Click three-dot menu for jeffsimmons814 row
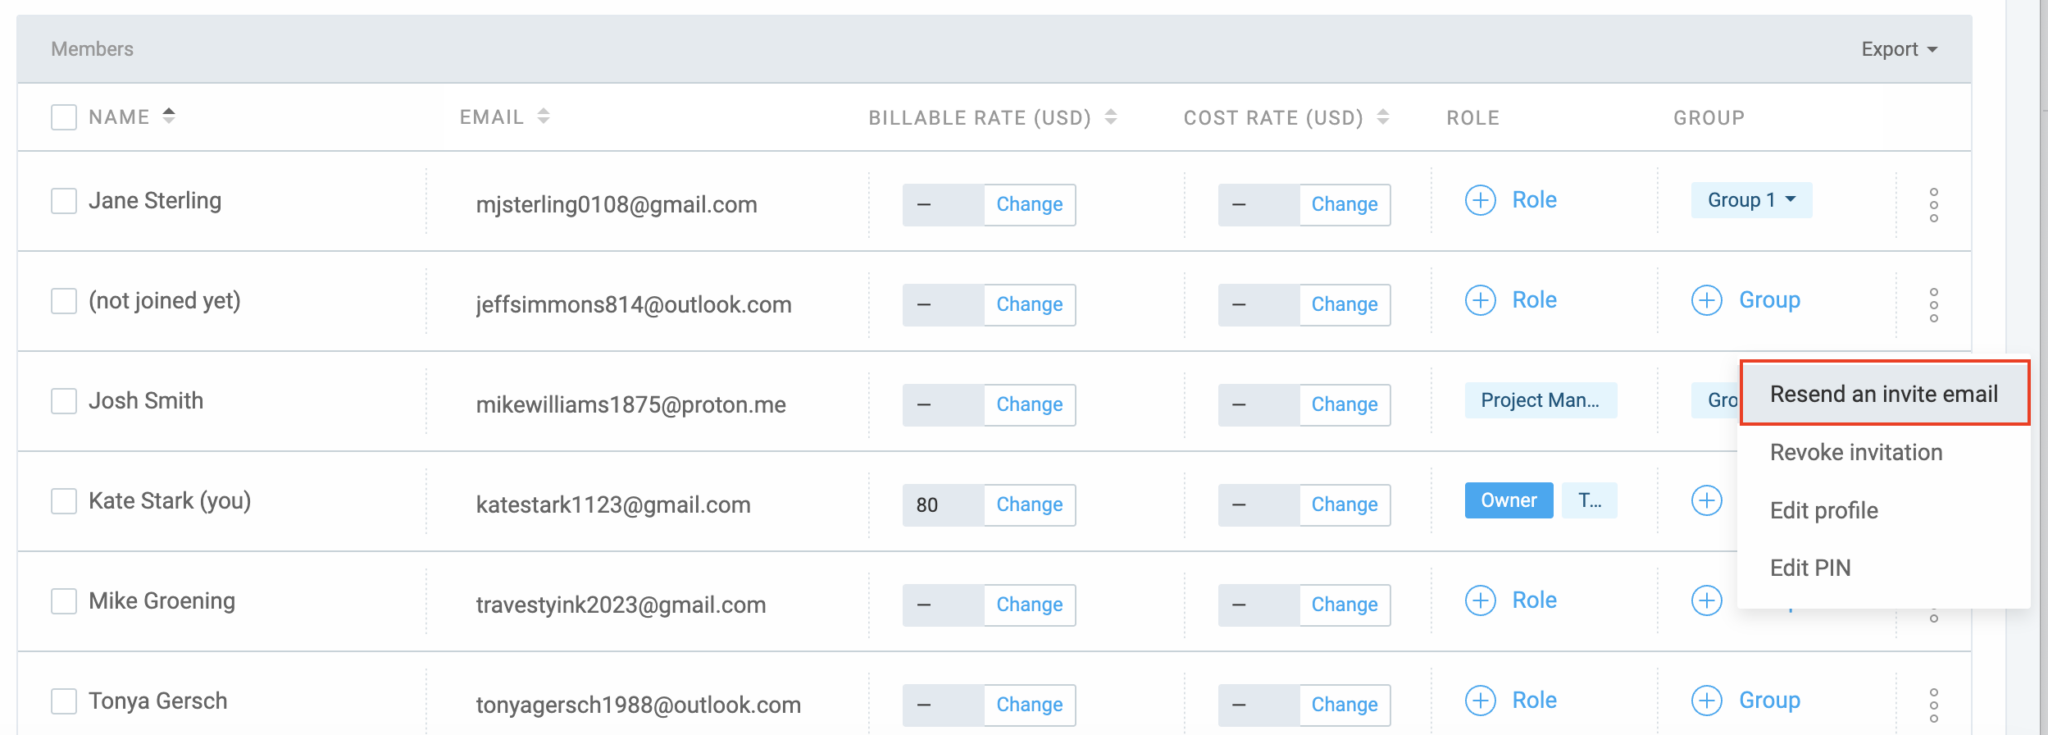The width and height of the screenshot is (2048, 735). tap(1933, 305)
